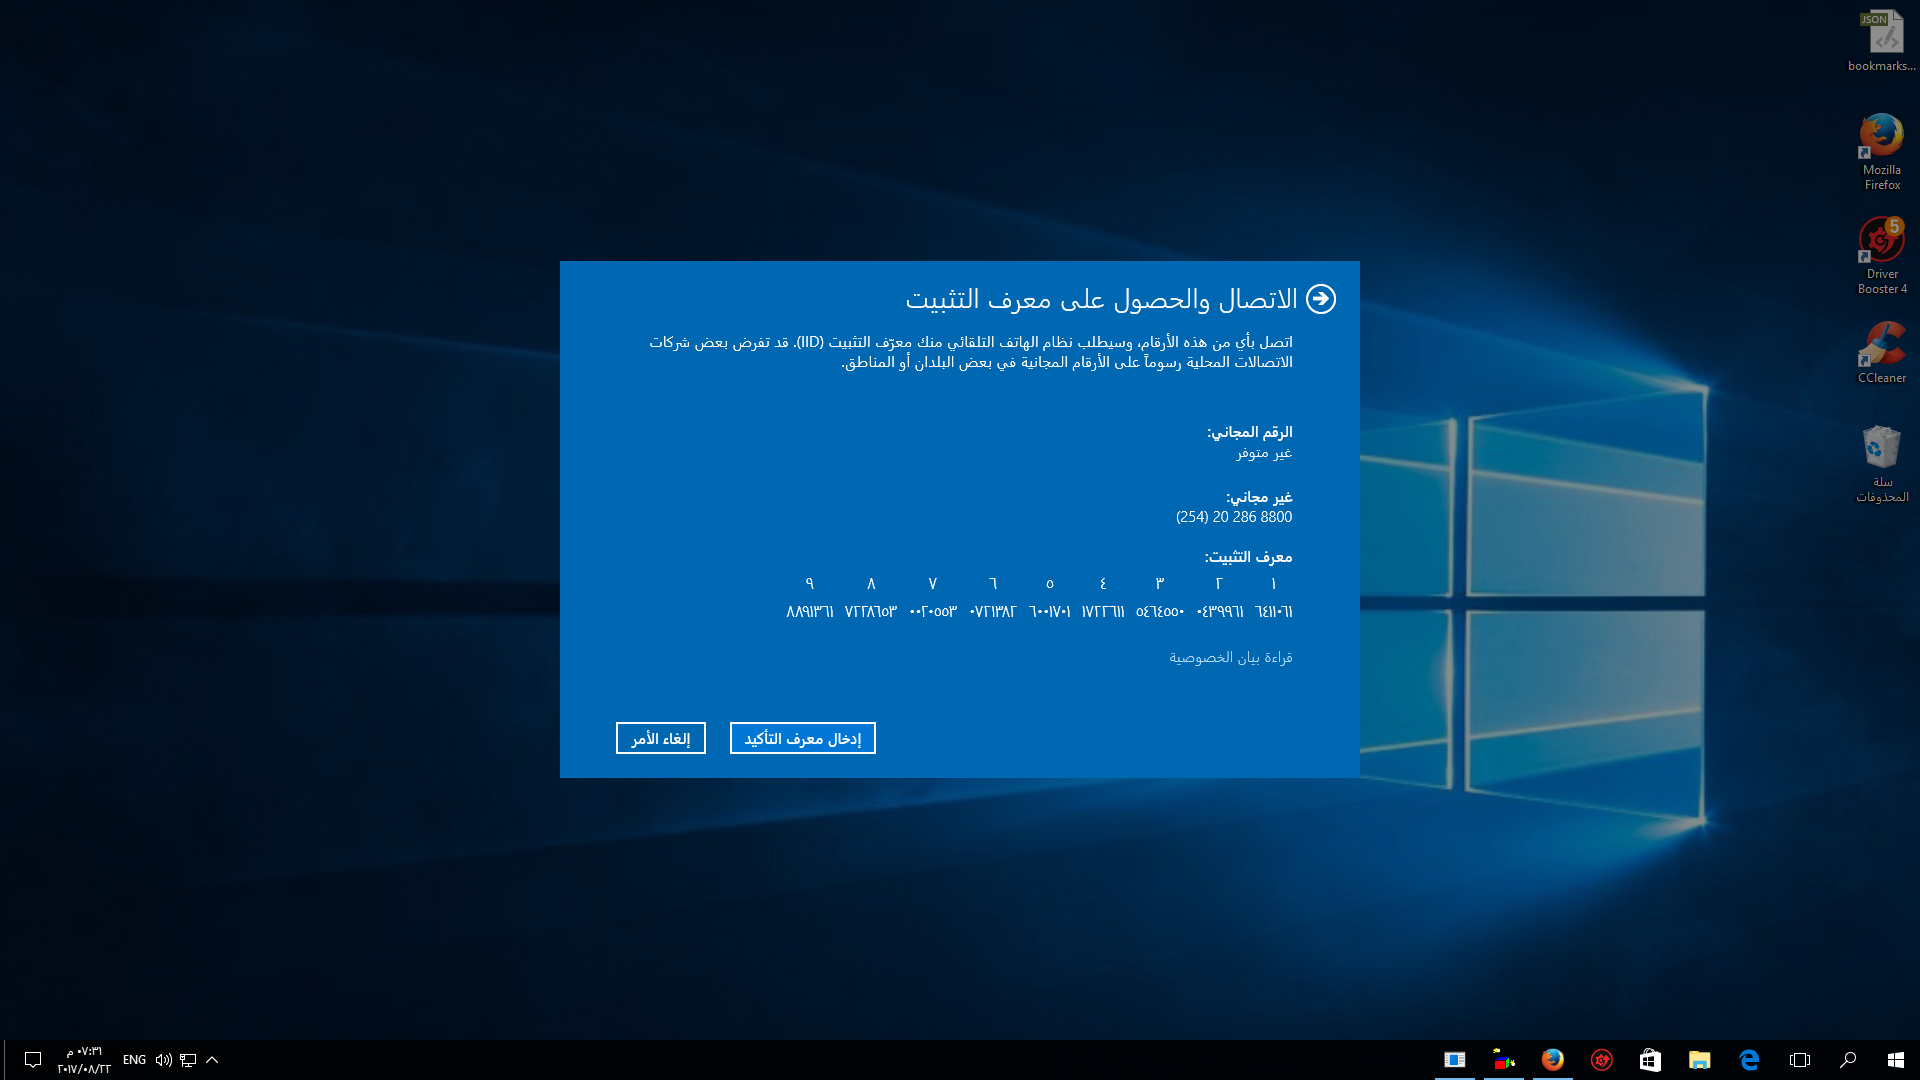
Task: Click the معرف التثبيت label
Action: pyautogui.click(x=1248, y=557)
